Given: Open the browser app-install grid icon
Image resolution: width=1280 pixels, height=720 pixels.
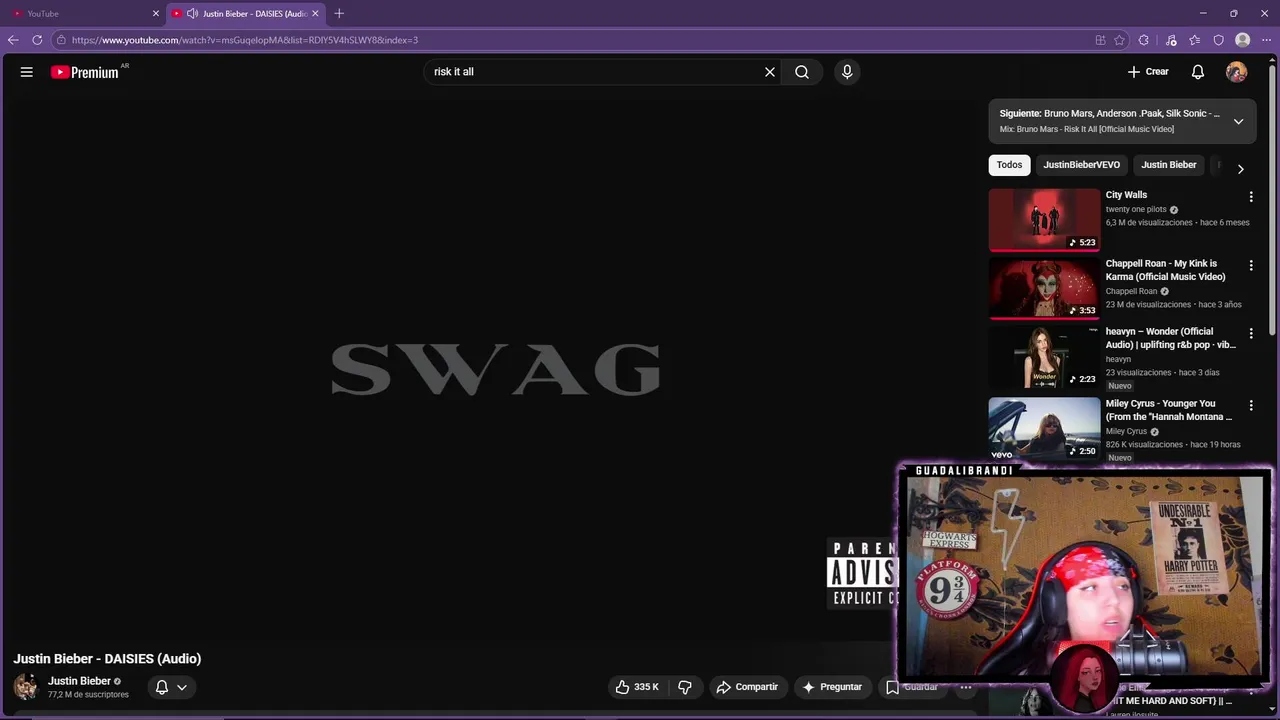Looking at the screenshot, I should click(1100, 40).
